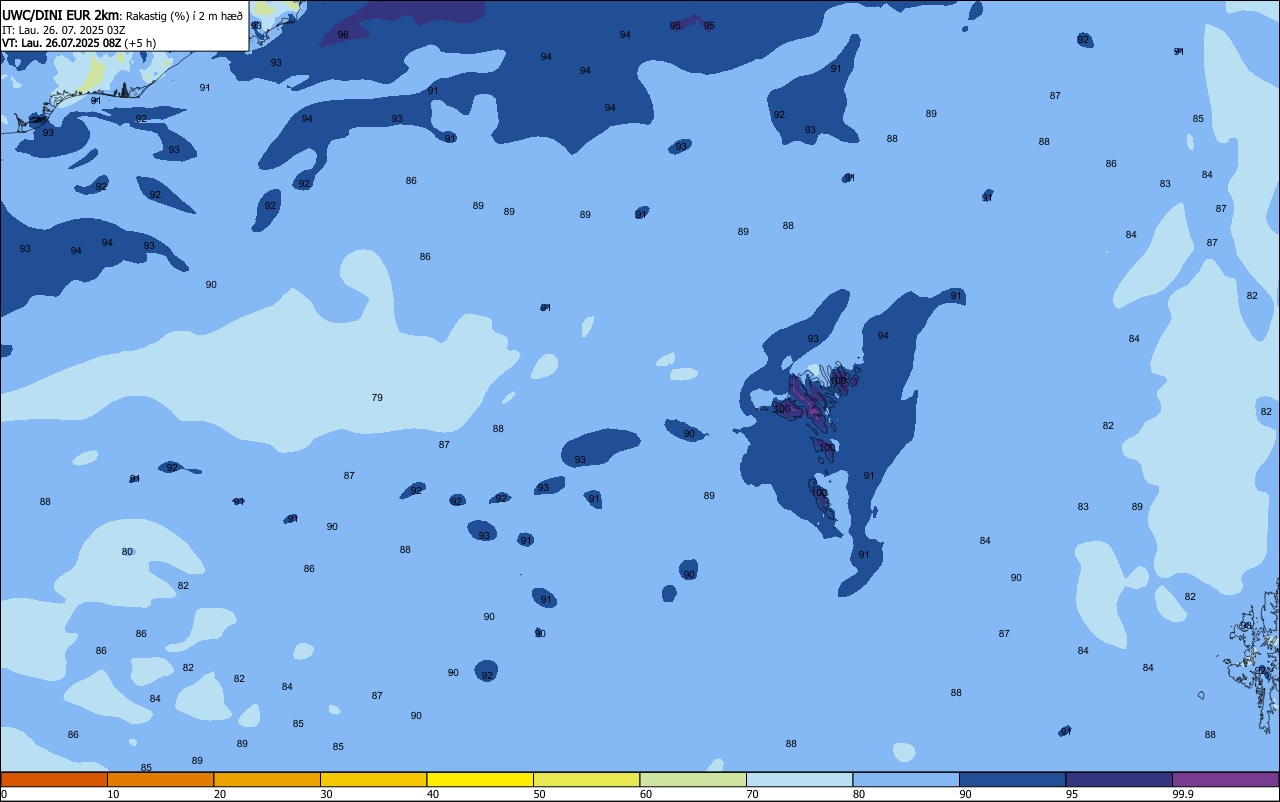
Task: Select the 50–60 yellow-green legend swatch
Action: pyautogui.click(x=586, y=779)
